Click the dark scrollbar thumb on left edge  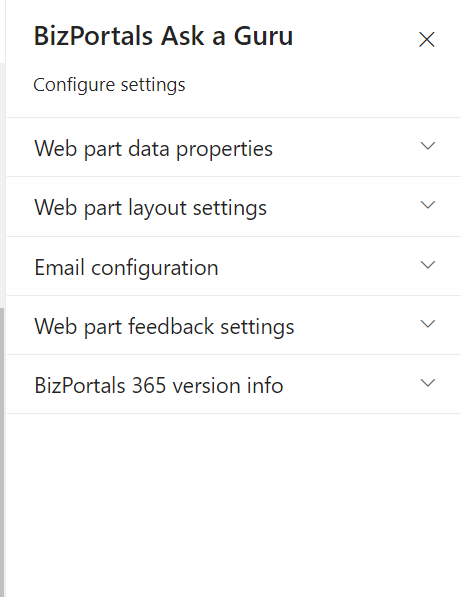(x=2, y=452)
